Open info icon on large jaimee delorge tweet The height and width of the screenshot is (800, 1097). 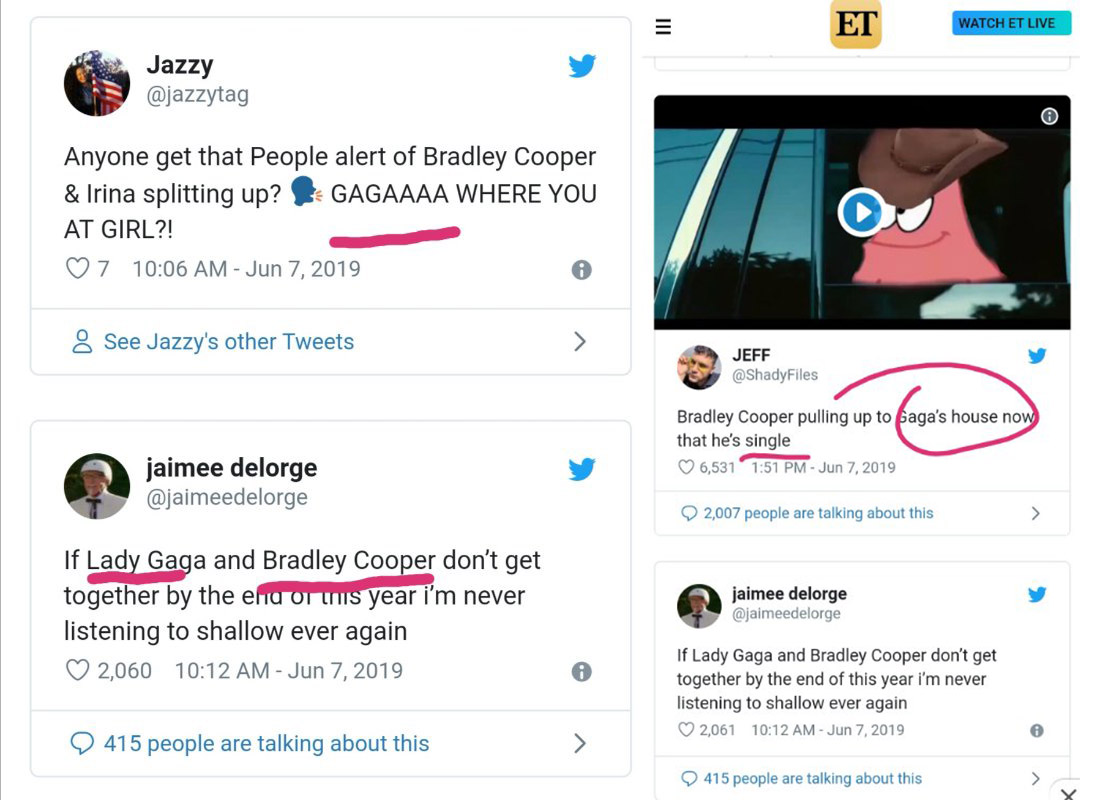click(581, 672)
